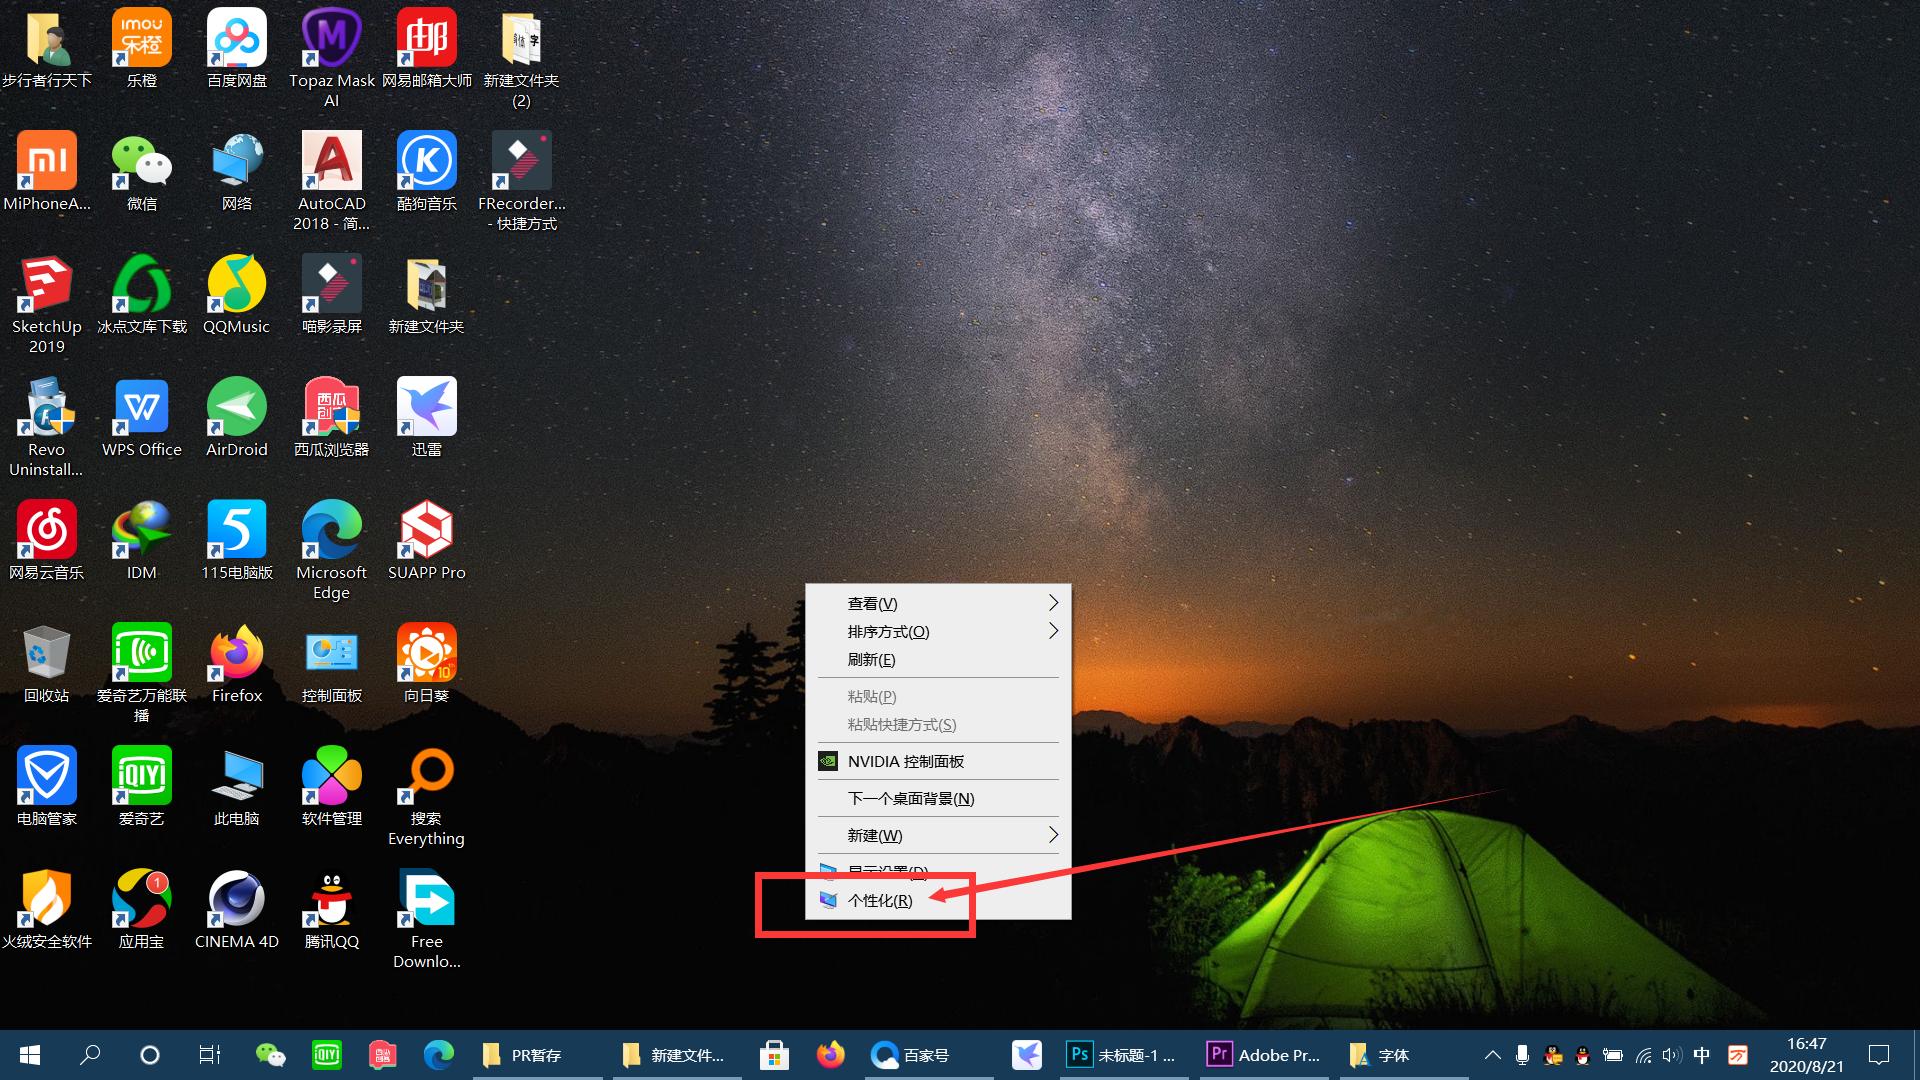Click the Firefox desktop icon
The width and height of the screenshot is (1920, 1080).
(236, 654)
